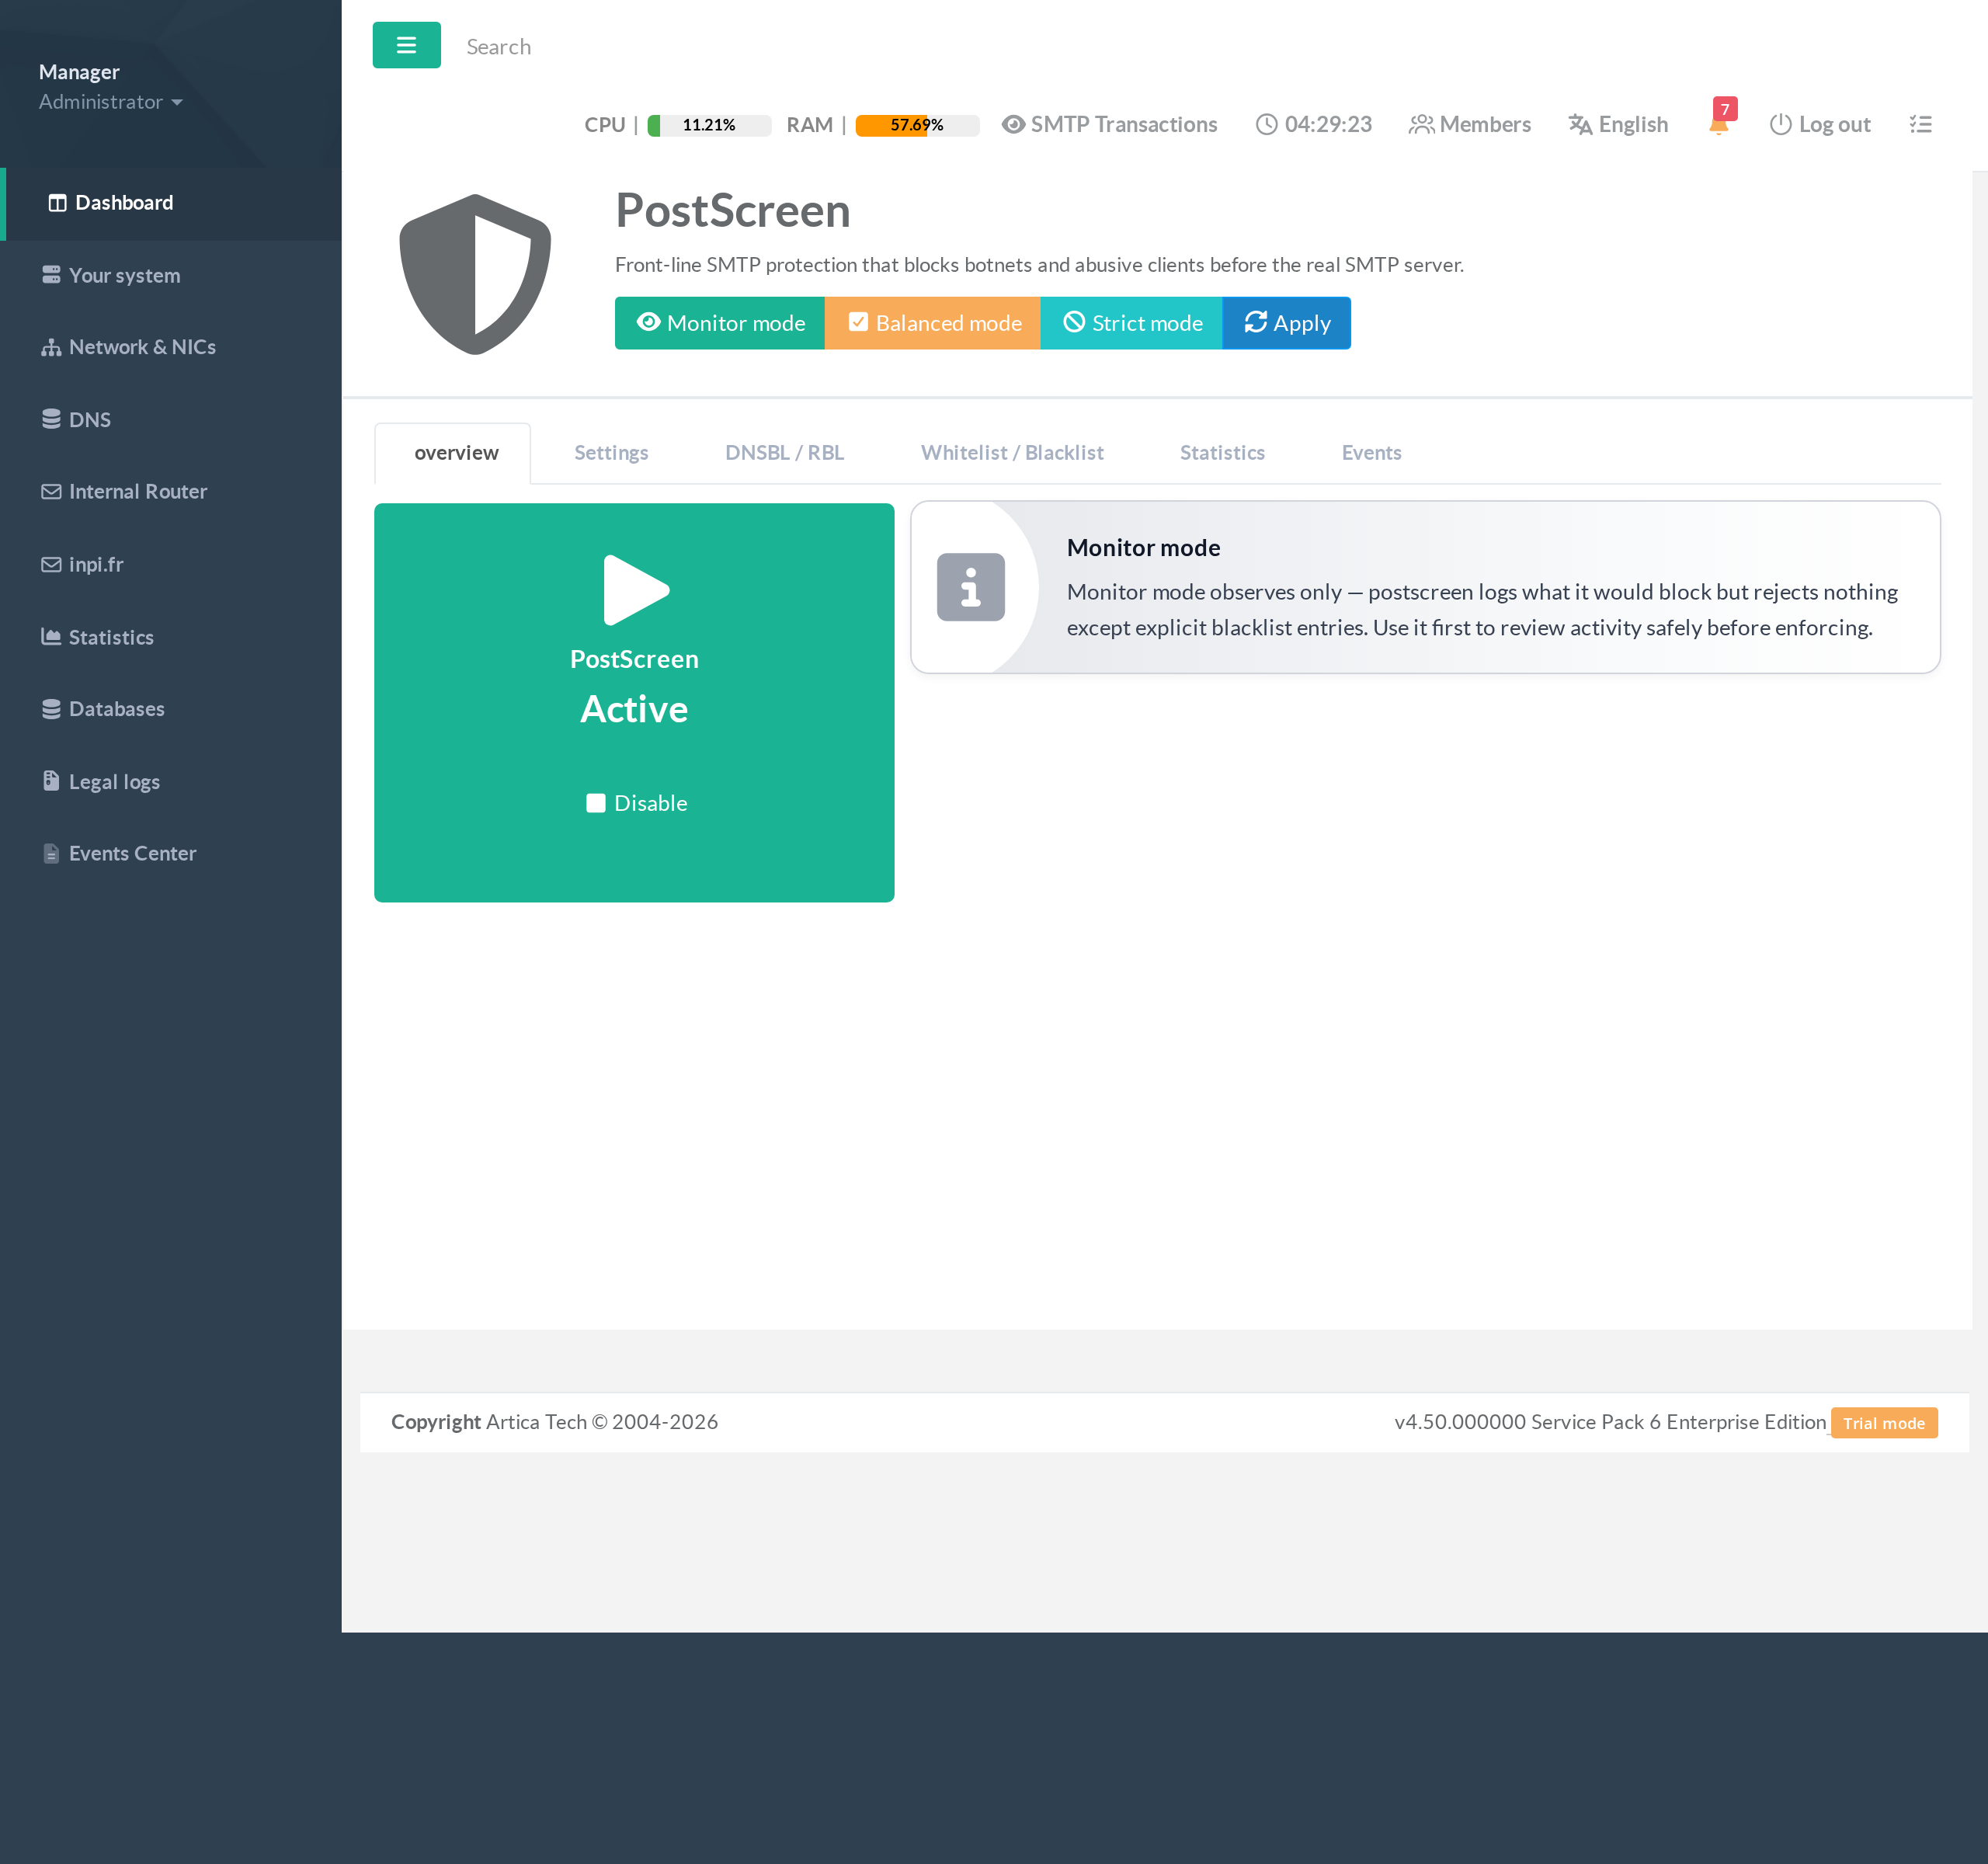Click the Search field
Screen dimensions: 1988x1864
click(498, 47)
